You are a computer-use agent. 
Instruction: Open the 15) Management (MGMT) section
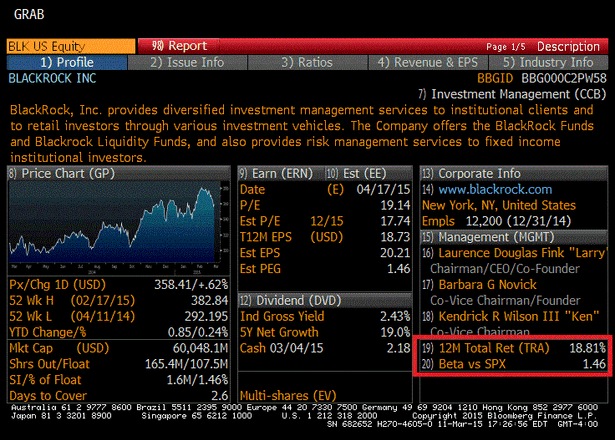[513, 237]
